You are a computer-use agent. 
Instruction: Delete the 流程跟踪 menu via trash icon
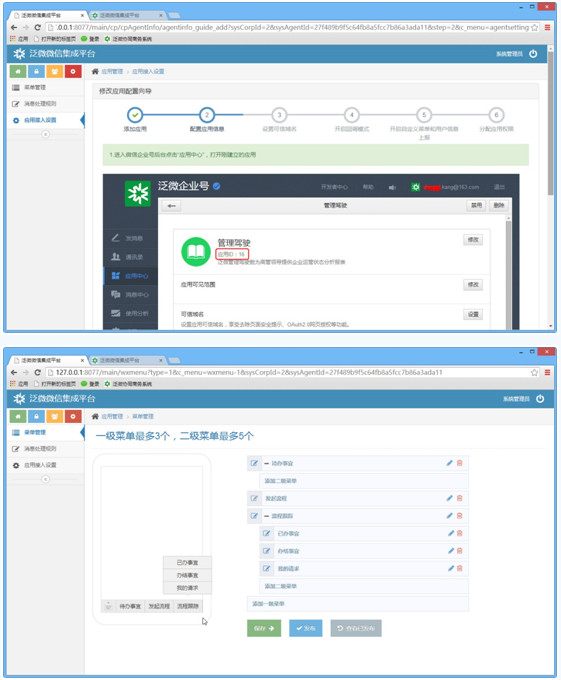tap(460, 516)
